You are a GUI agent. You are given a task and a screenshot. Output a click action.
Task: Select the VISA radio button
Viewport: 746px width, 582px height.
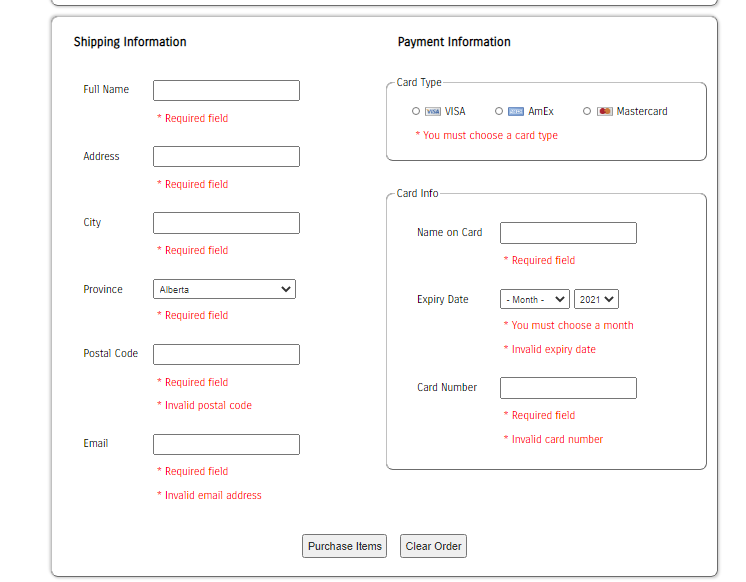coord(416,111)
